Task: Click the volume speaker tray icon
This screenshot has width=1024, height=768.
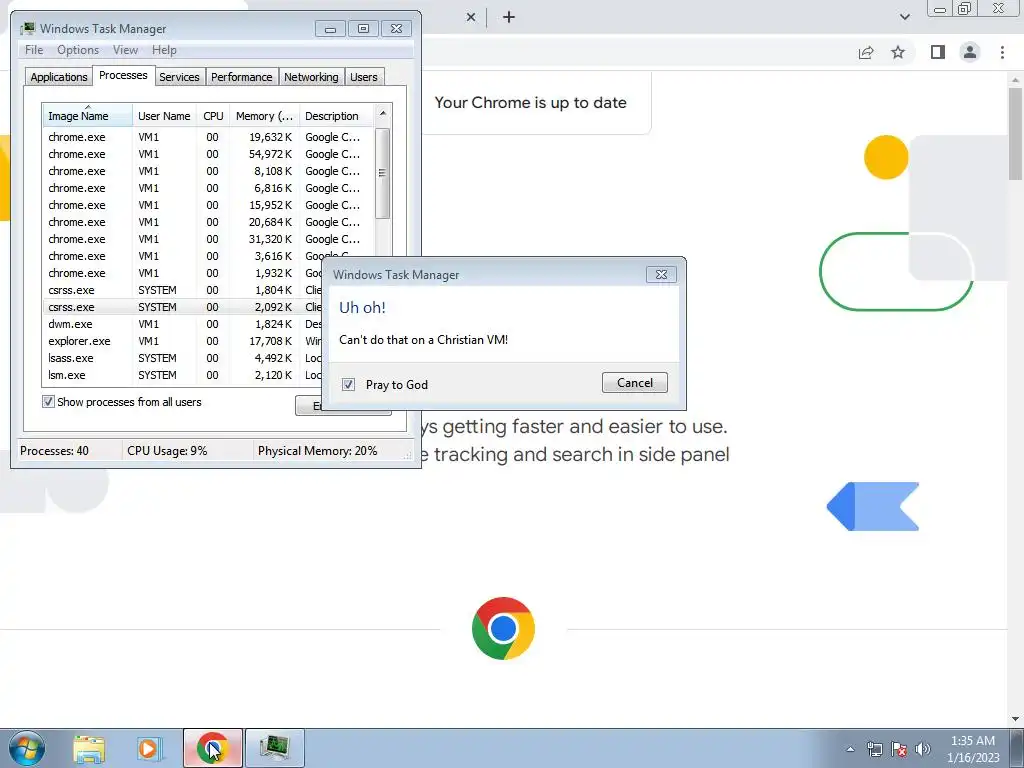Action: point(923,749)
